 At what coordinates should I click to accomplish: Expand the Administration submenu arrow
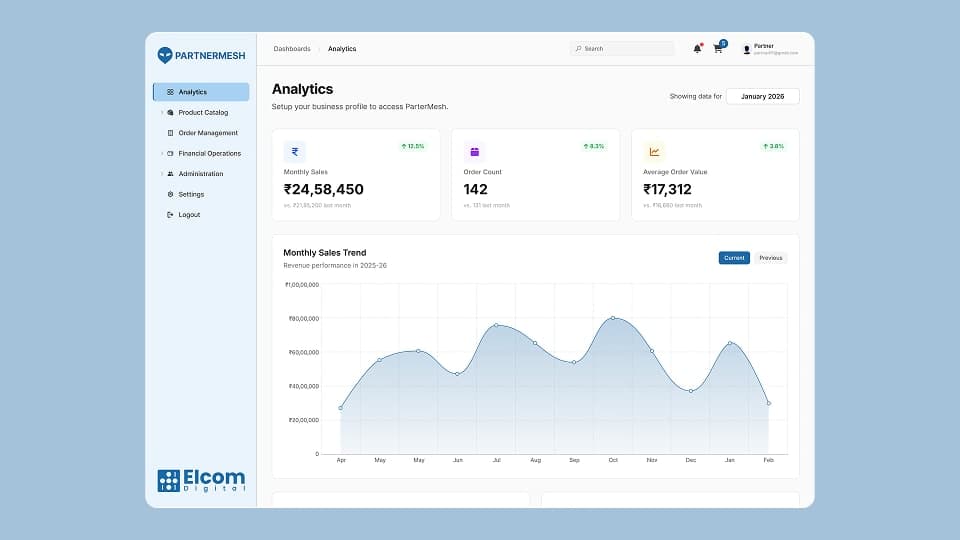[x=161, y=174]
